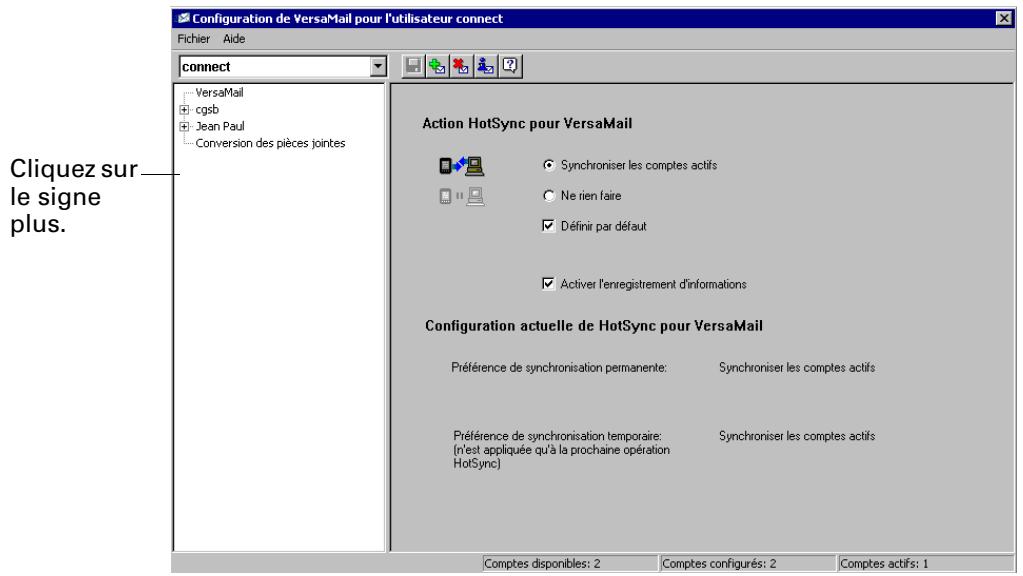Viewport: 1023px width, 576px height.
Task: Open the Aide menu
Action: click(234, 38)
